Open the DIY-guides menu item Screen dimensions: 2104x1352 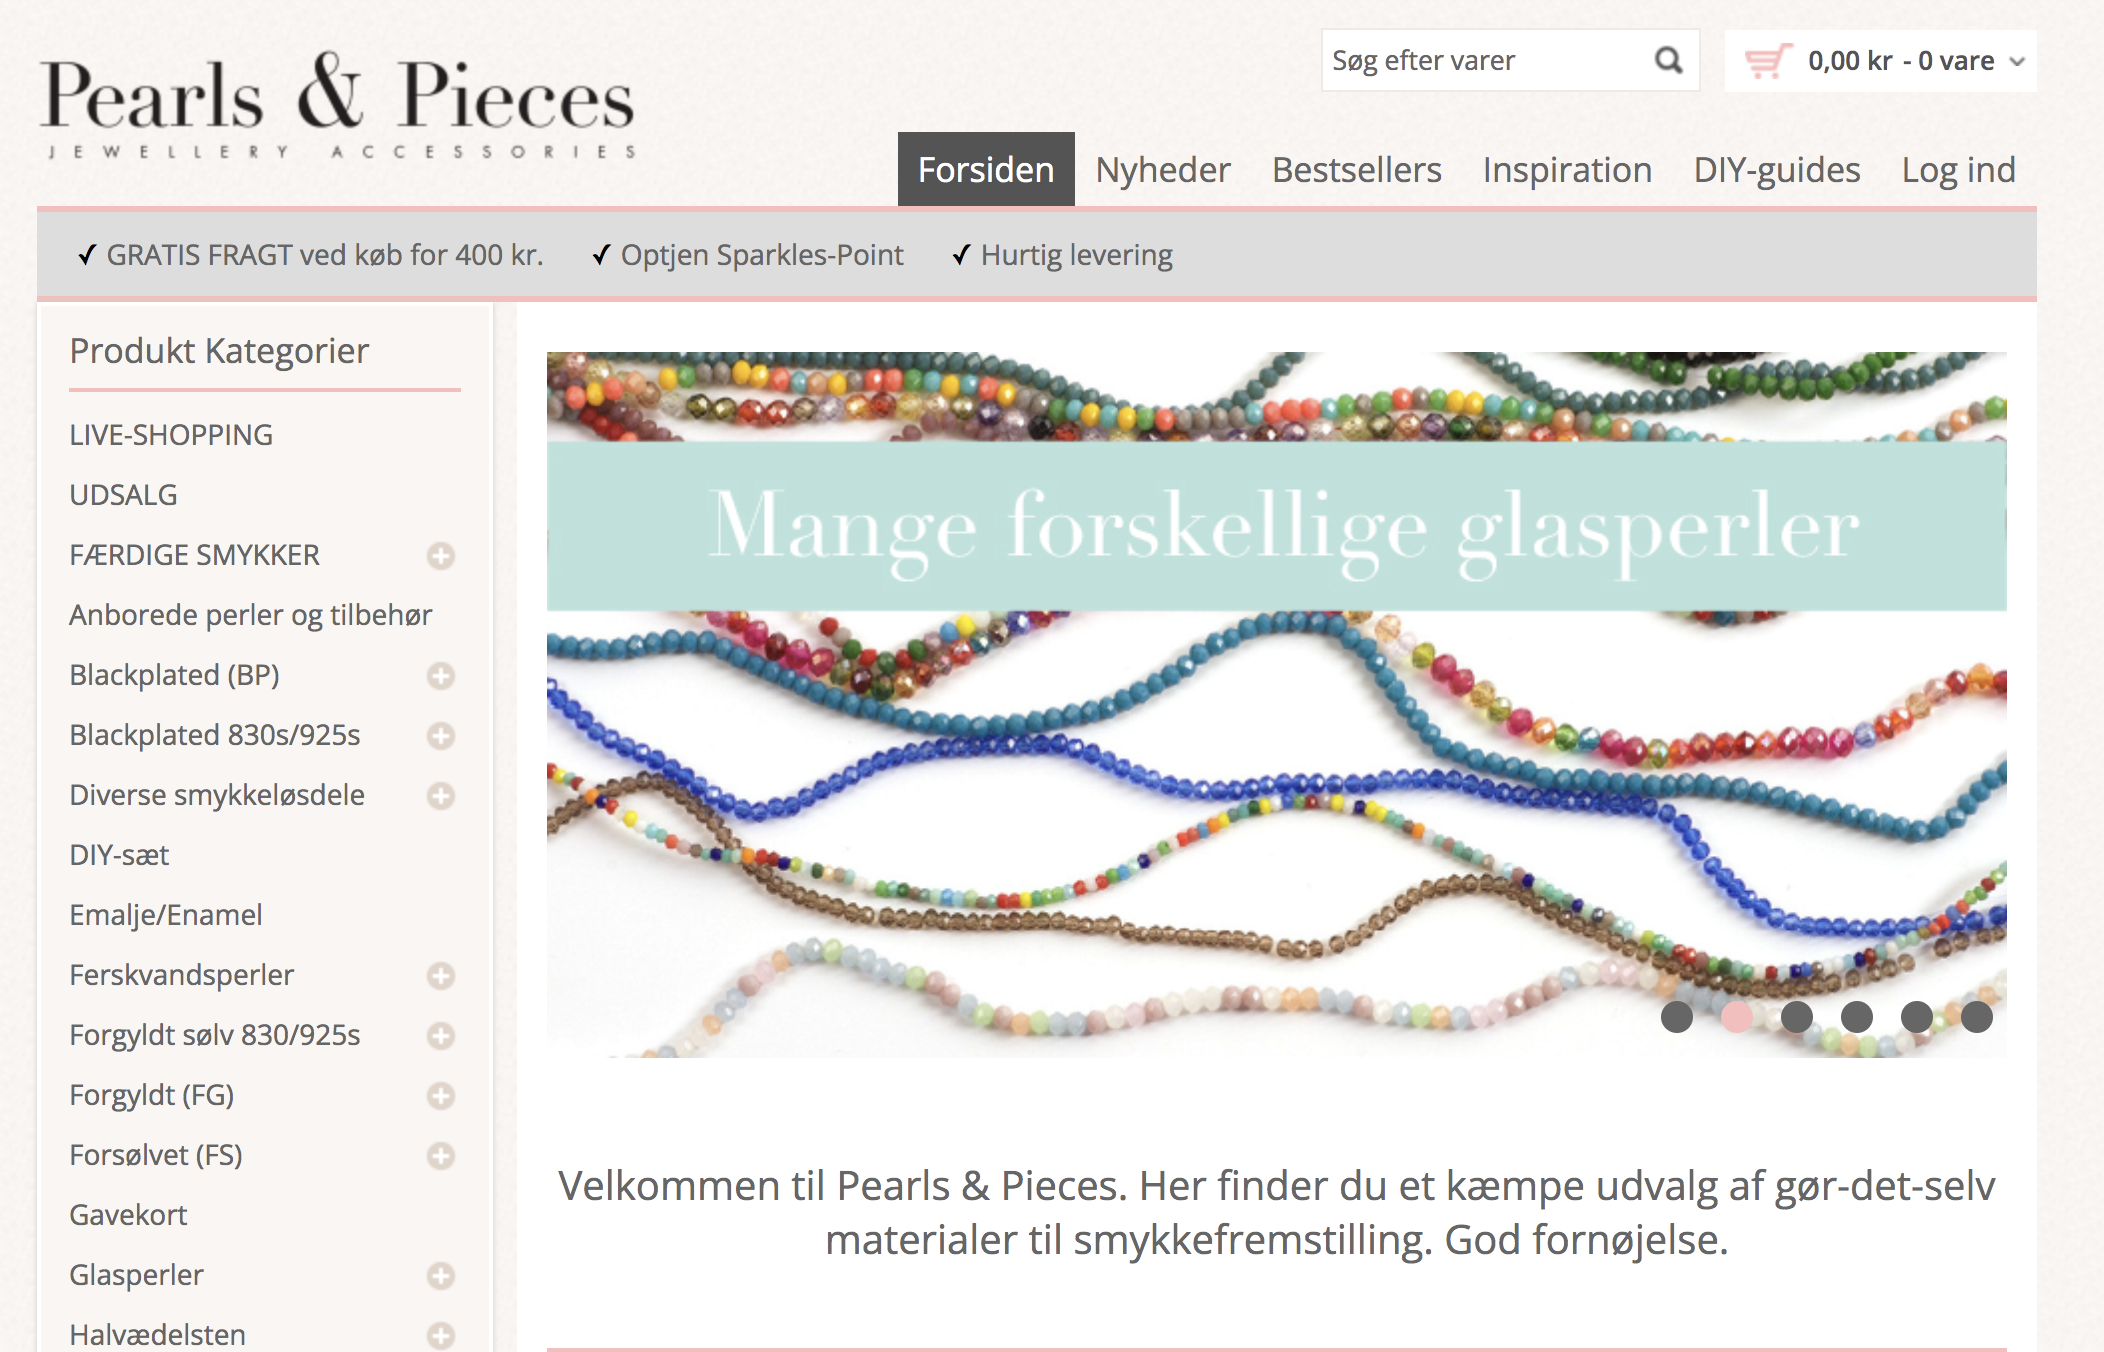coord(1777,170)
